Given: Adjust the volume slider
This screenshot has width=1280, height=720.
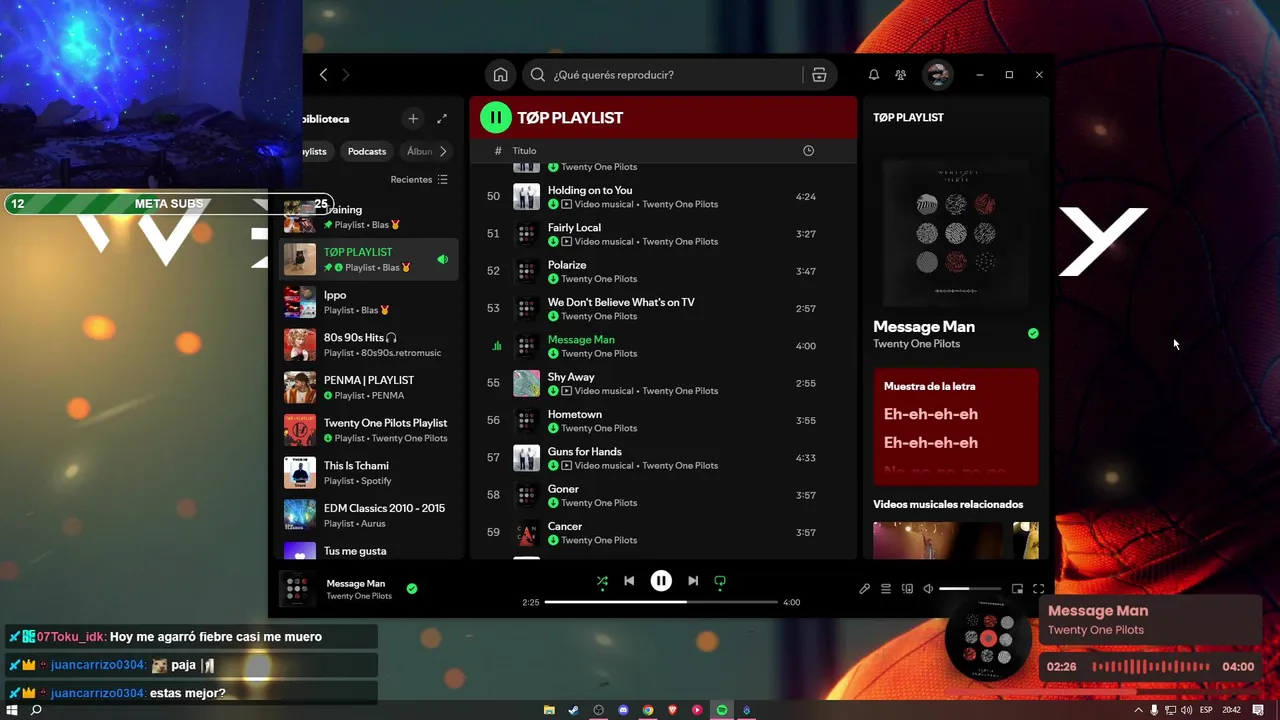Looking at the screenshot, I should 970,589.
